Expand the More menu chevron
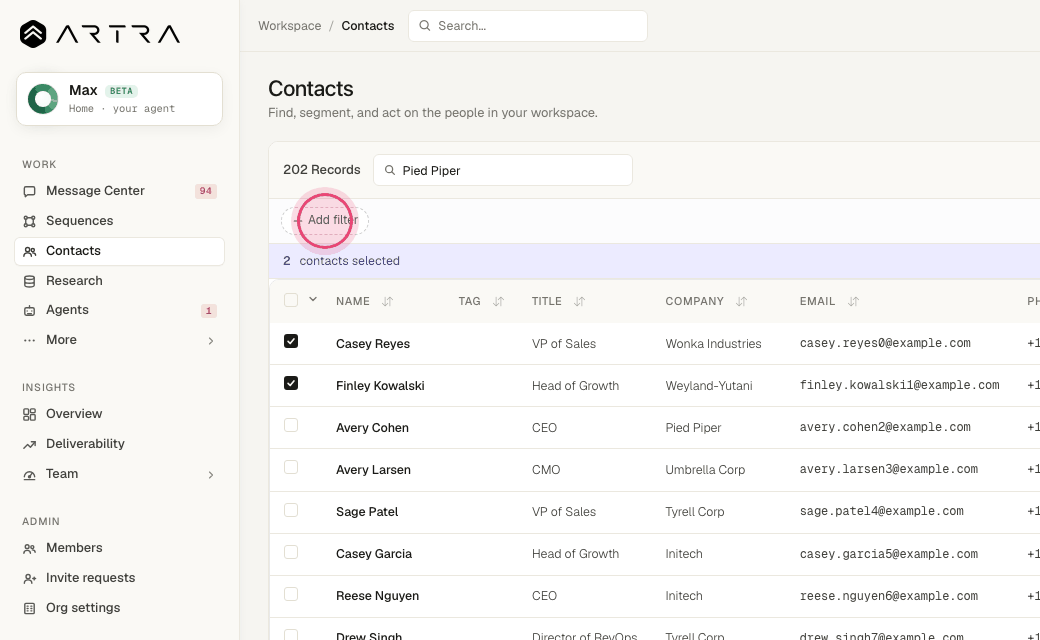Screen dimensions: 1040x640 point(211,341)
